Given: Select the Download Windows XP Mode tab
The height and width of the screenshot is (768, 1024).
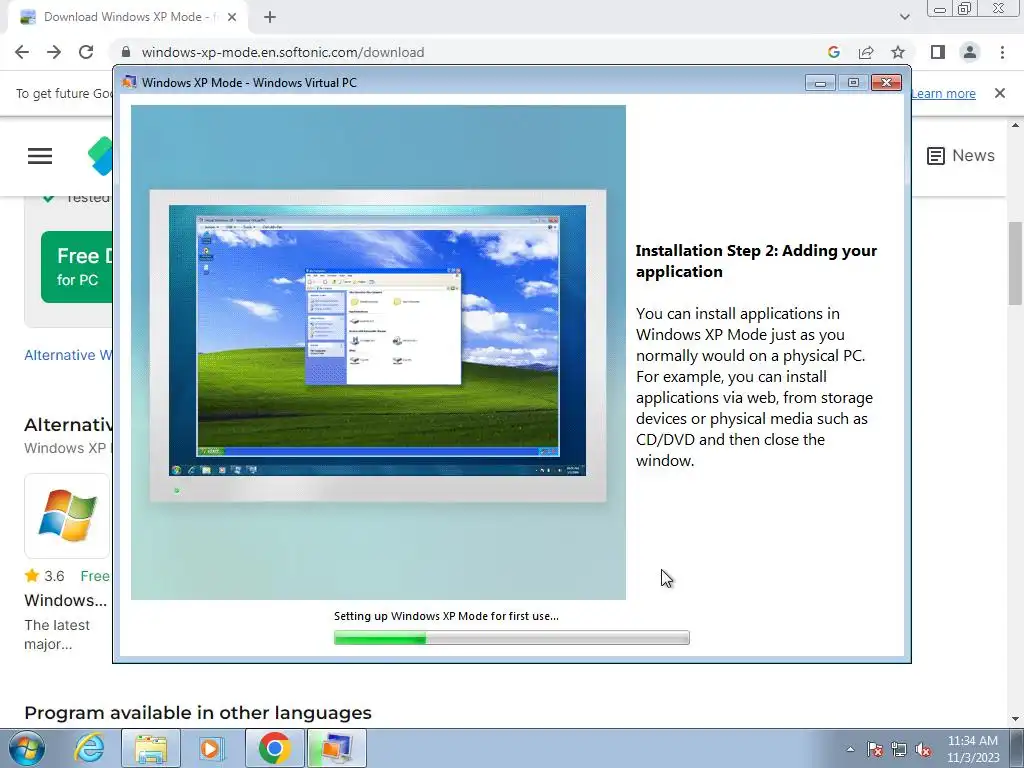Looking at the screenshot, I should [x=128, y=17].
